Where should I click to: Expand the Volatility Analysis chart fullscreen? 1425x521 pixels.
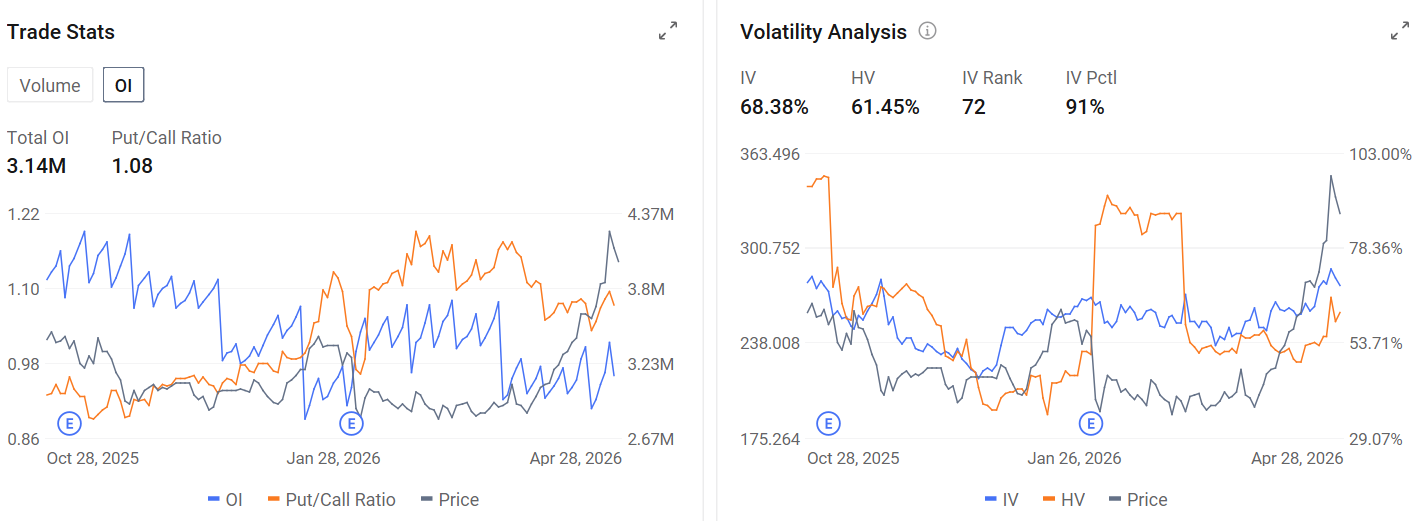[1400, 31]
